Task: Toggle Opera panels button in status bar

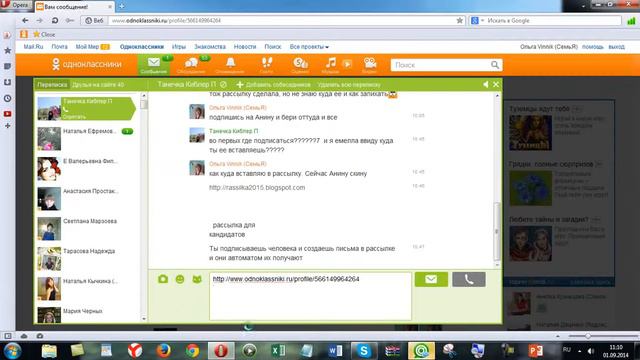Action: tap(8, 336)
